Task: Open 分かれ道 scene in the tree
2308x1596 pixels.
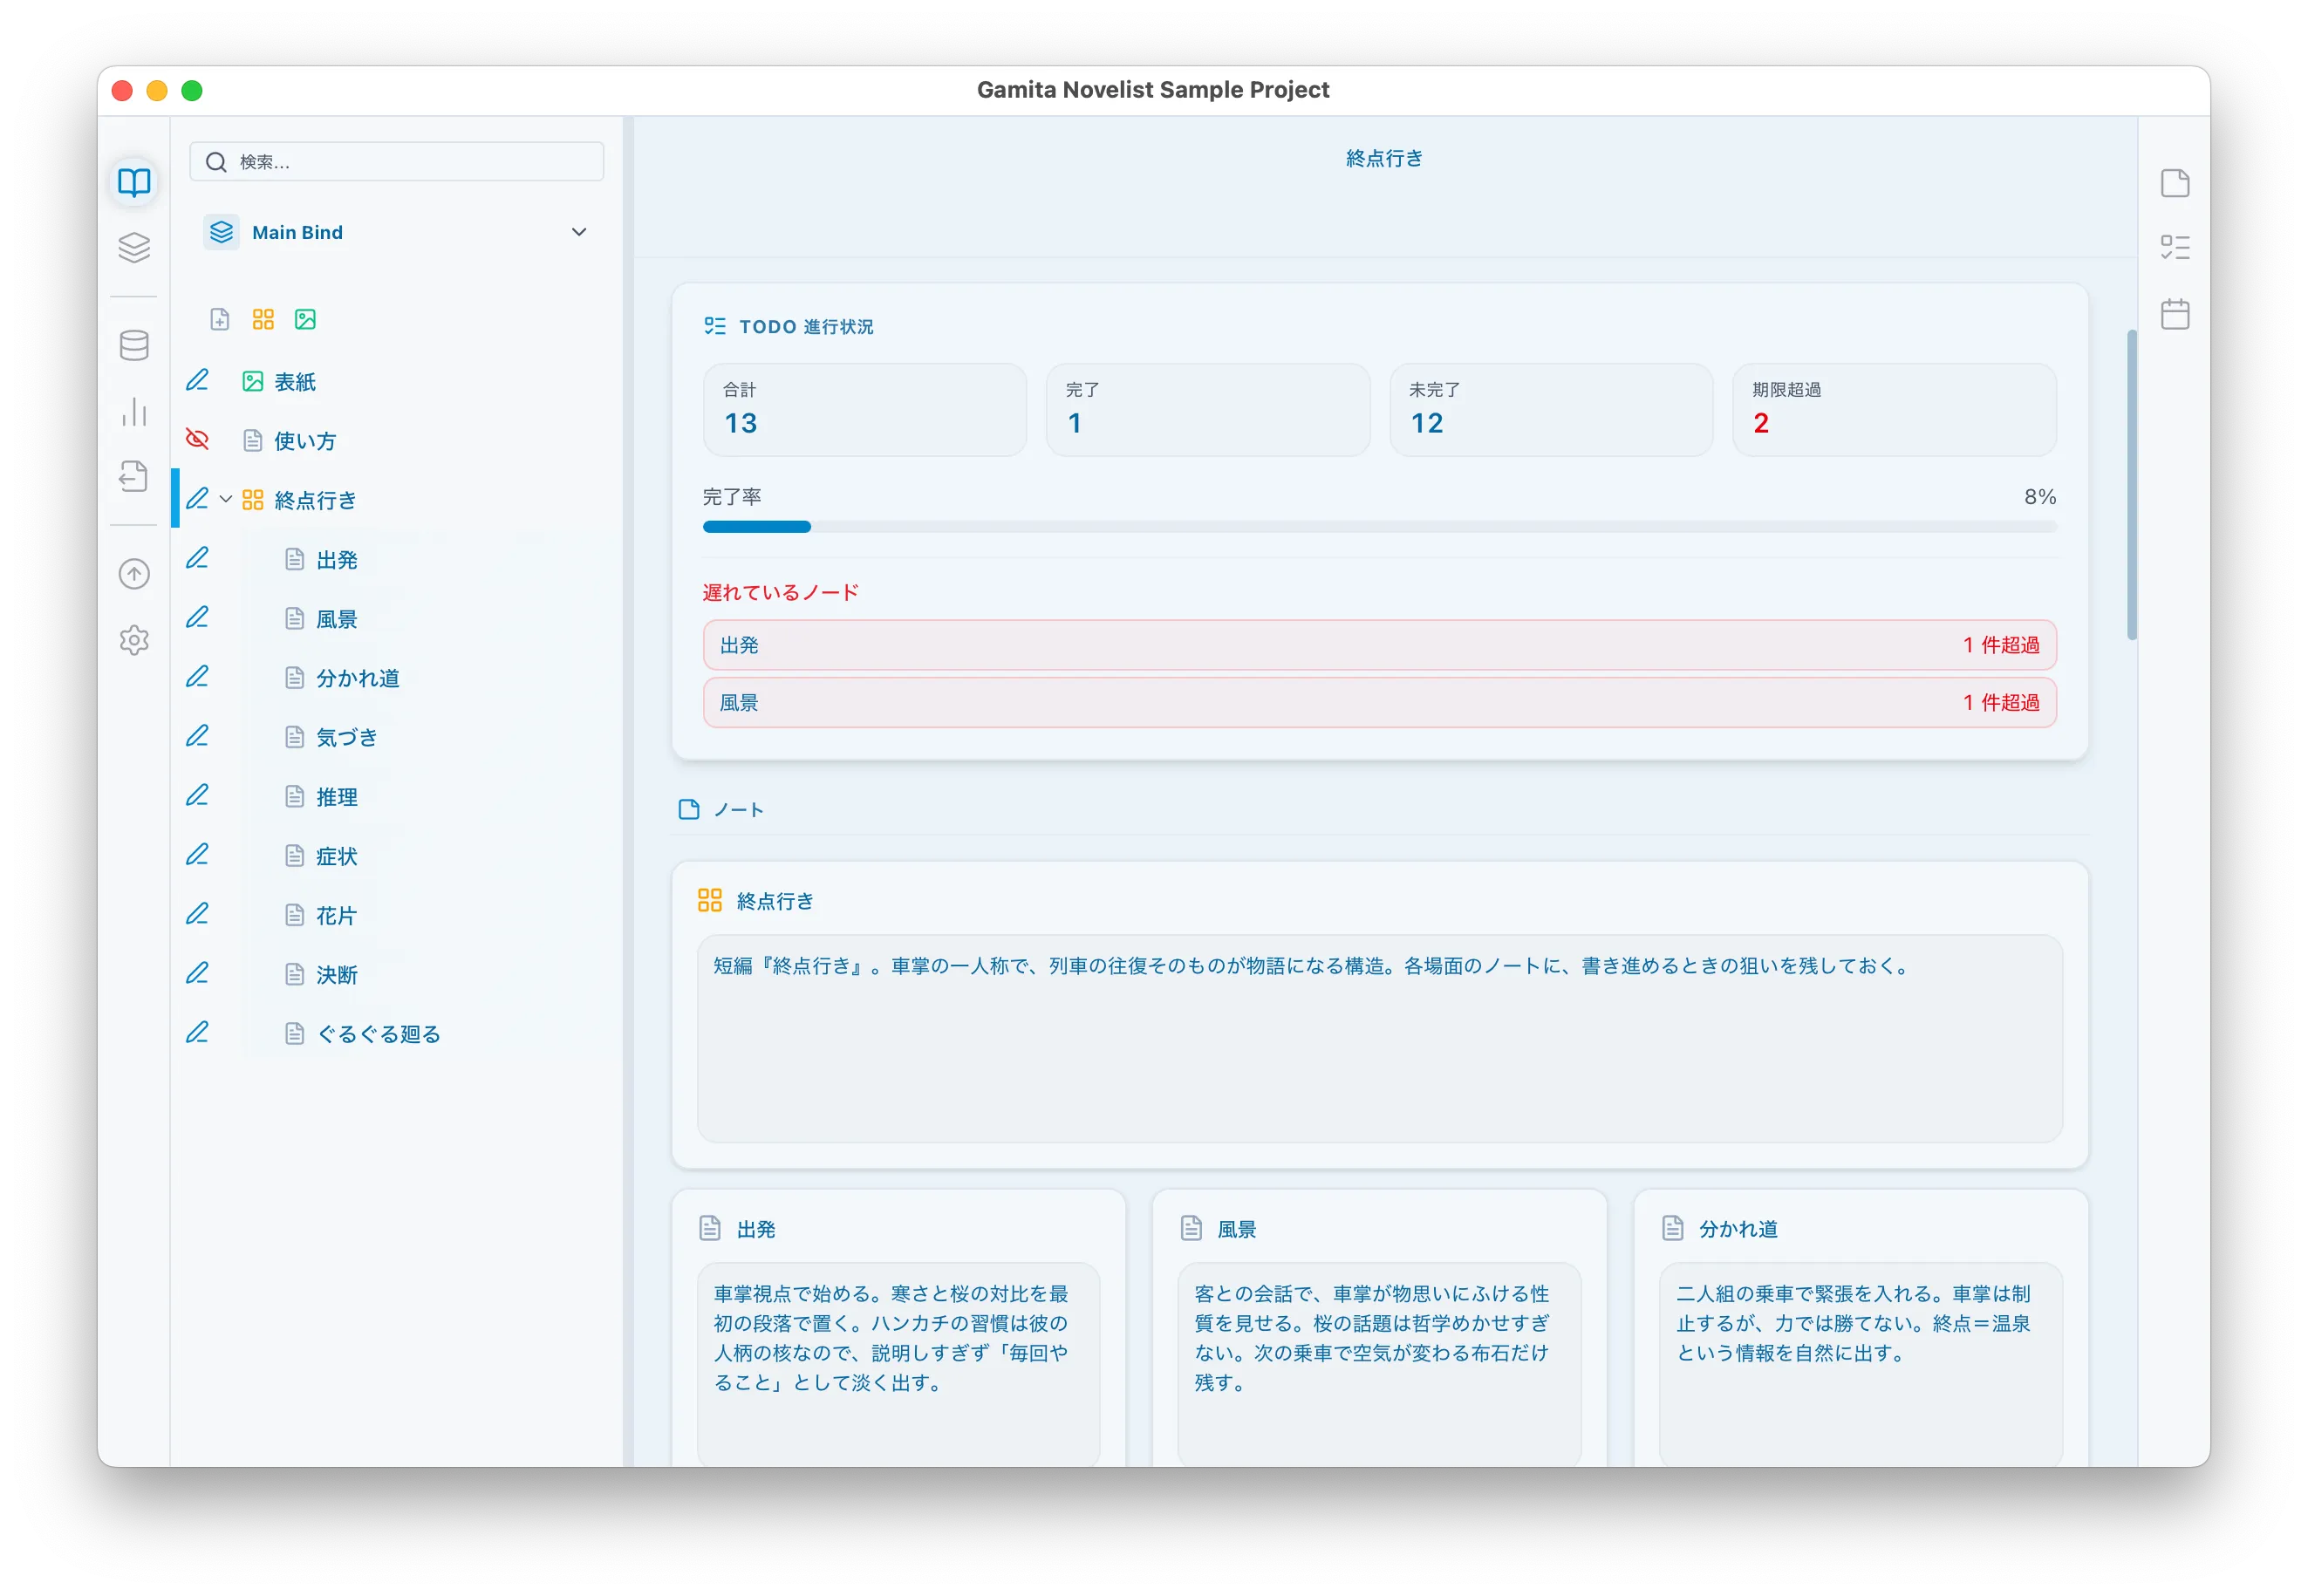Action: pos(357,677)
